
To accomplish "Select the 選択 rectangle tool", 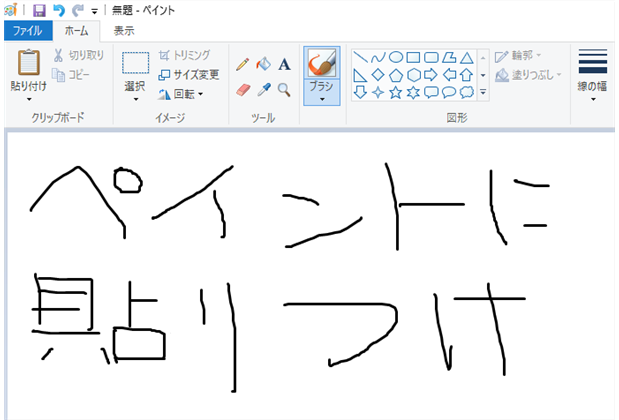I will pos(135,63).
